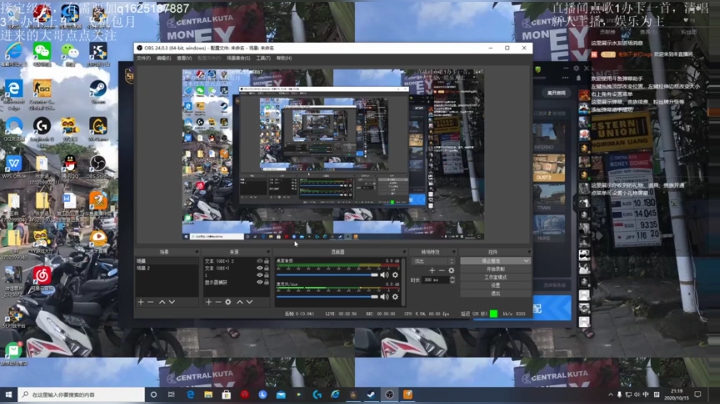This screenshot has height=404, width=720.
Task: Mute the Mic/Aux speaker icon
Action: 384,297
